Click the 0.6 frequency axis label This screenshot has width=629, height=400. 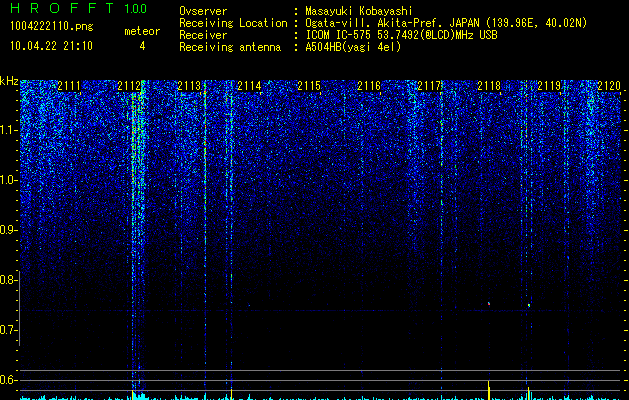coord(7,380)
